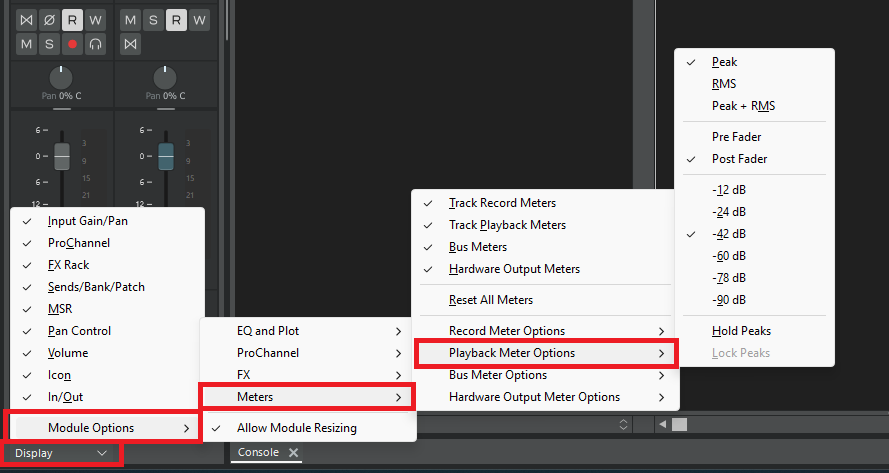Mute the first channel strip
Viewport: 889px width, 473px height.
(26, 44)
